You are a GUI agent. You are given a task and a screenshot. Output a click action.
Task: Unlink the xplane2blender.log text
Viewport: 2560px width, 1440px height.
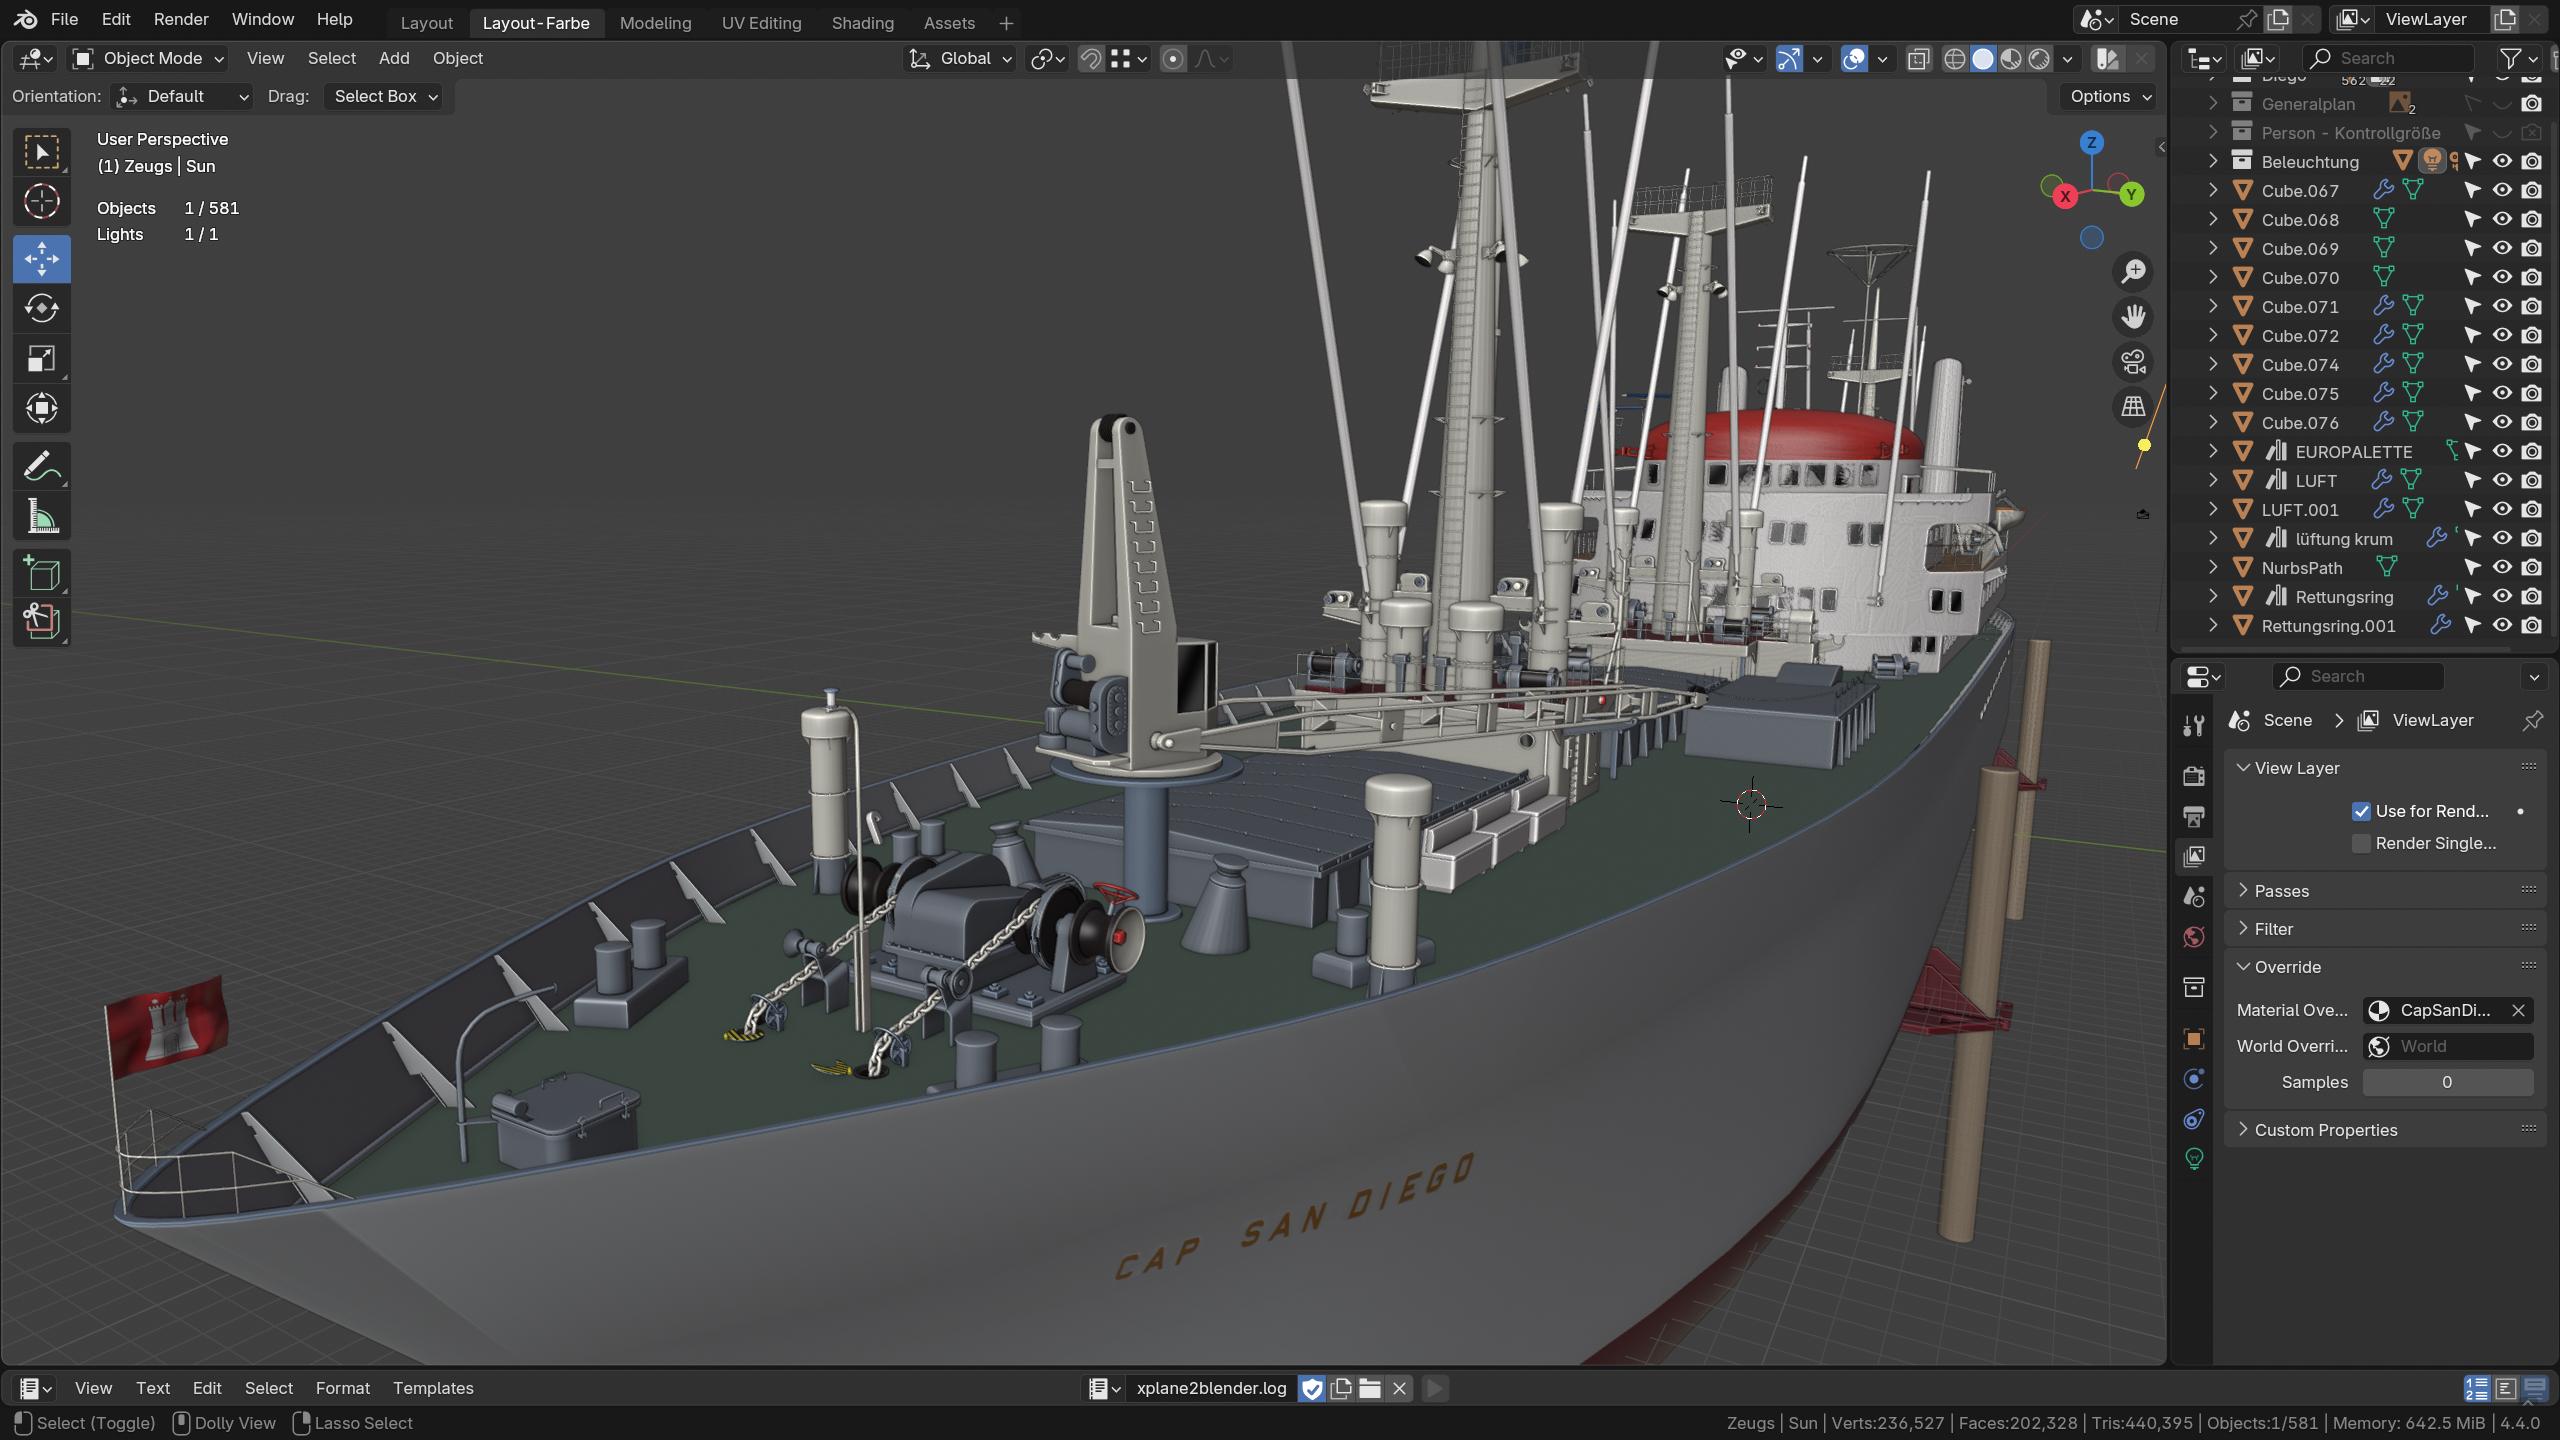click(1399, 1388)
